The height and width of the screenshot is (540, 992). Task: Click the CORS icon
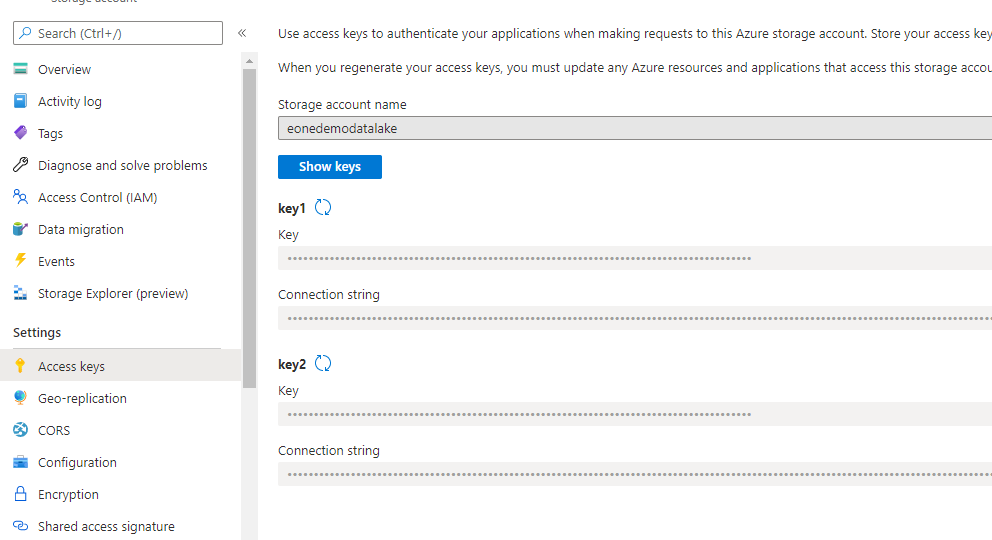[x=20, y=429]
